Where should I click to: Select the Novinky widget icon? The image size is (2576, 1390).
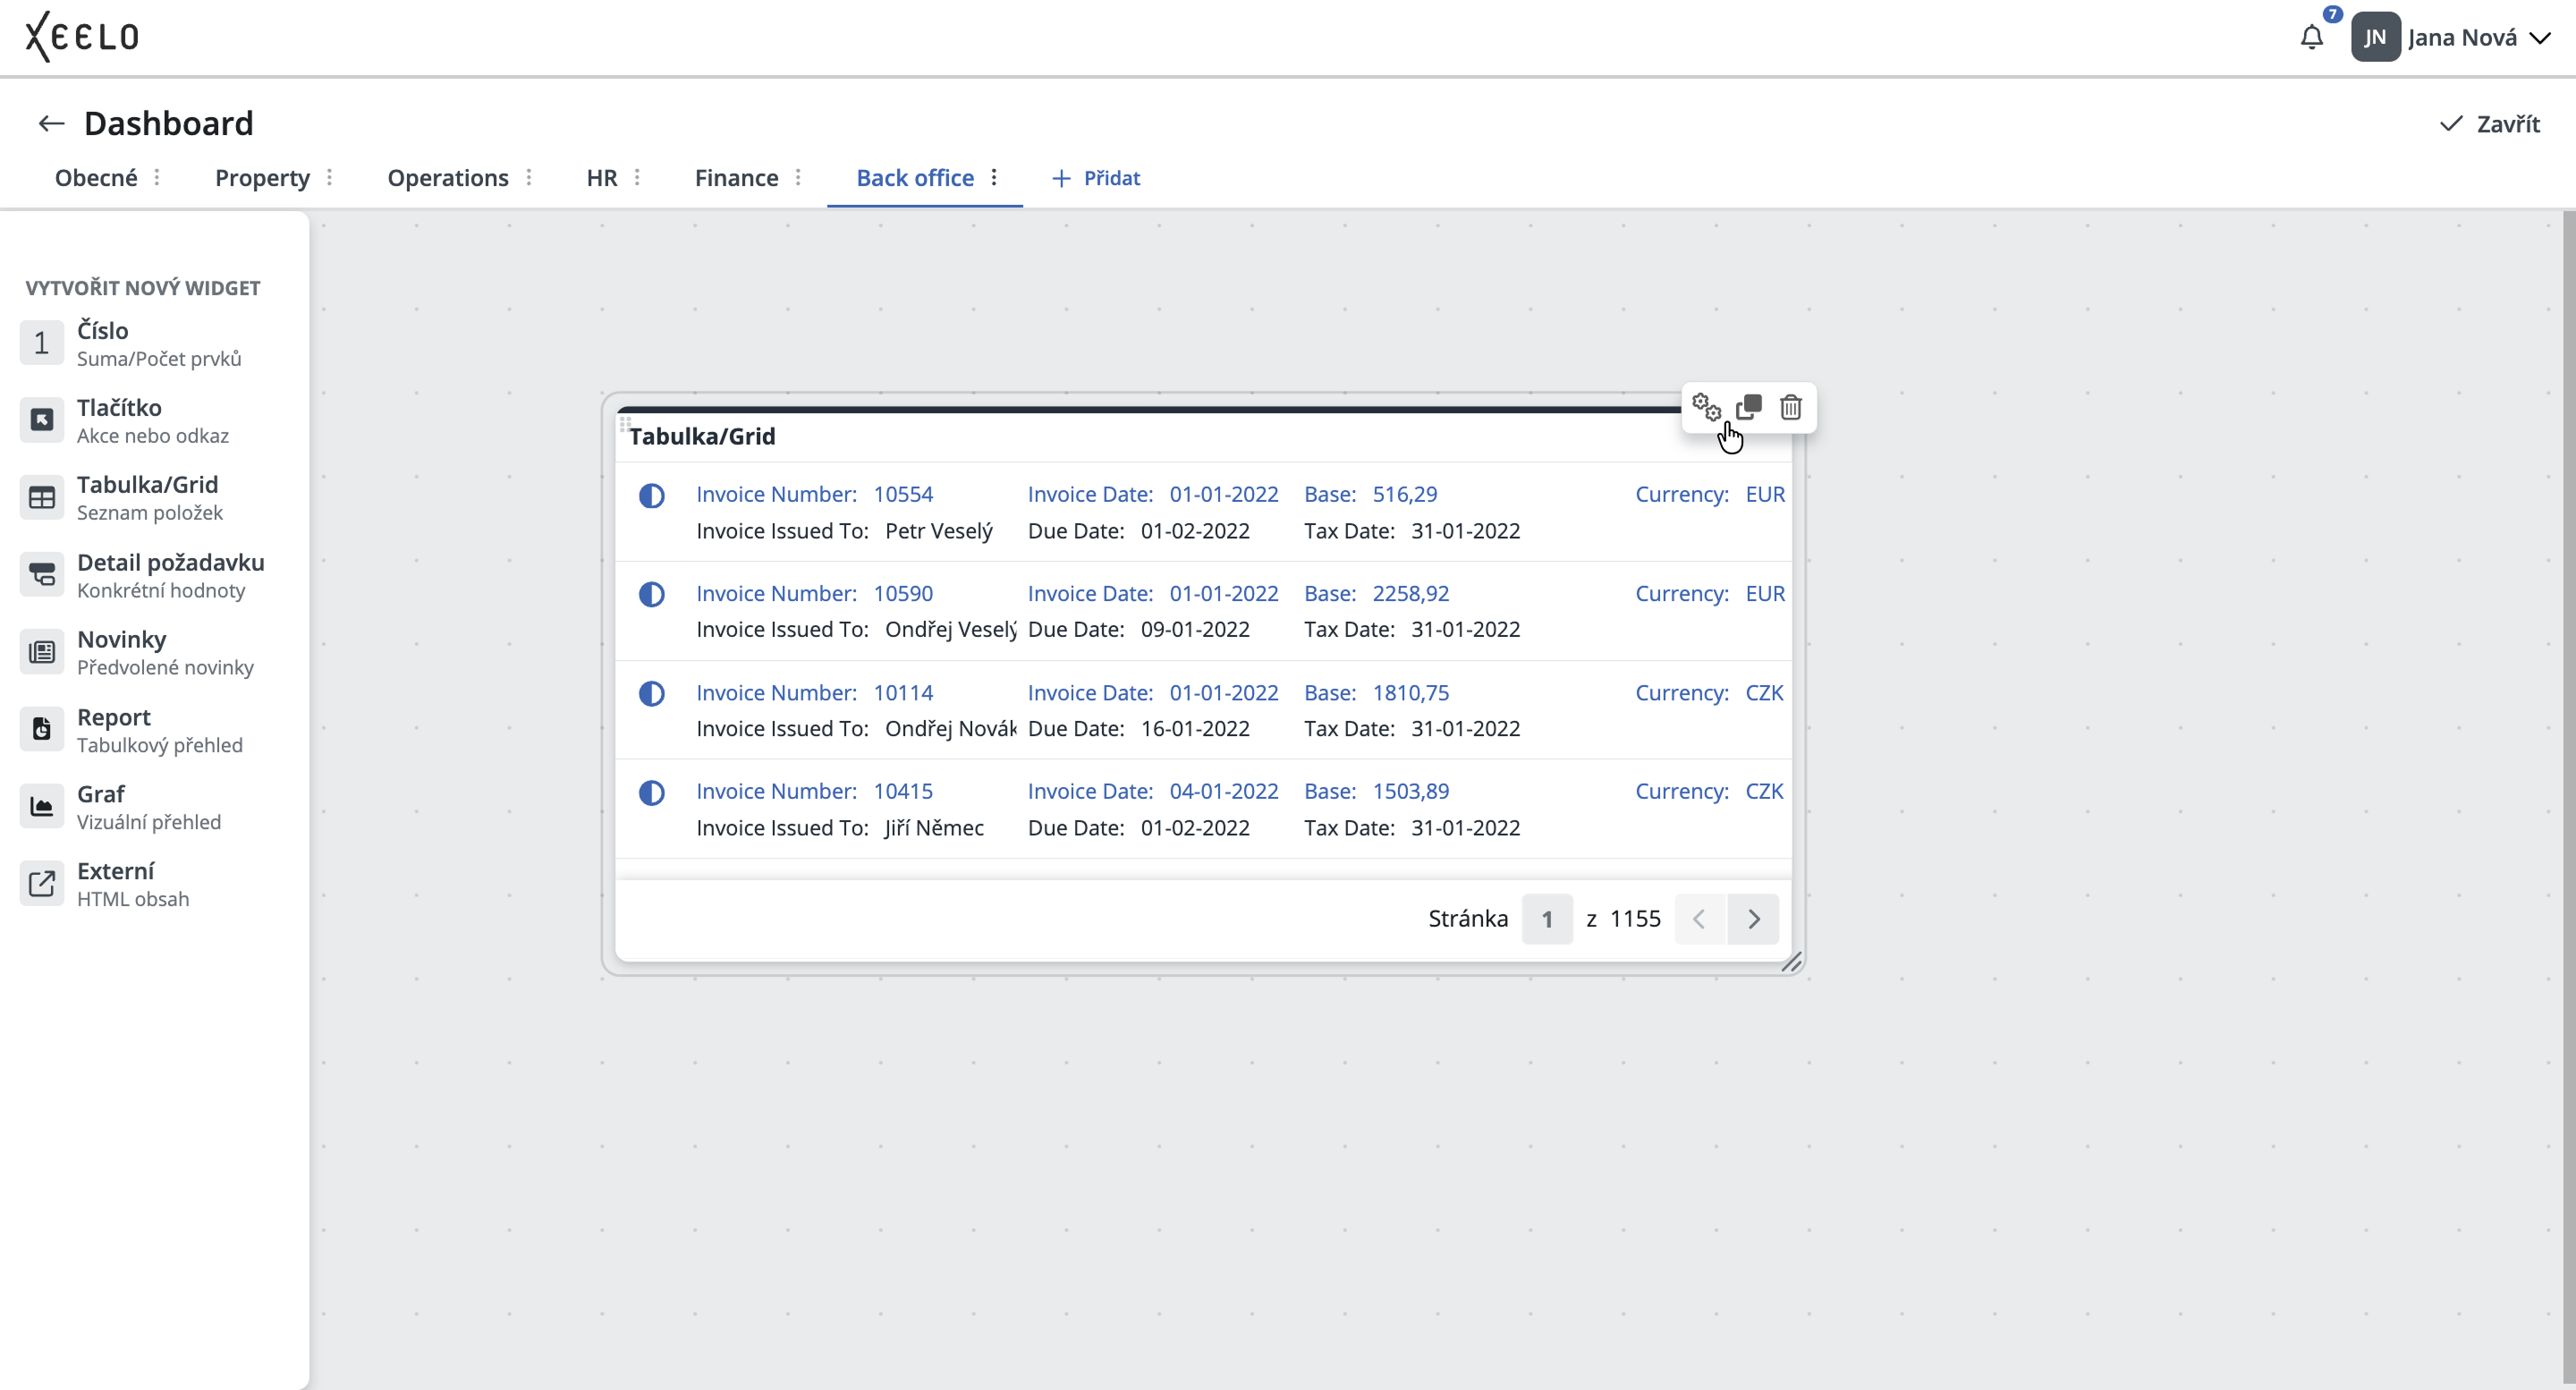[41, 652]
